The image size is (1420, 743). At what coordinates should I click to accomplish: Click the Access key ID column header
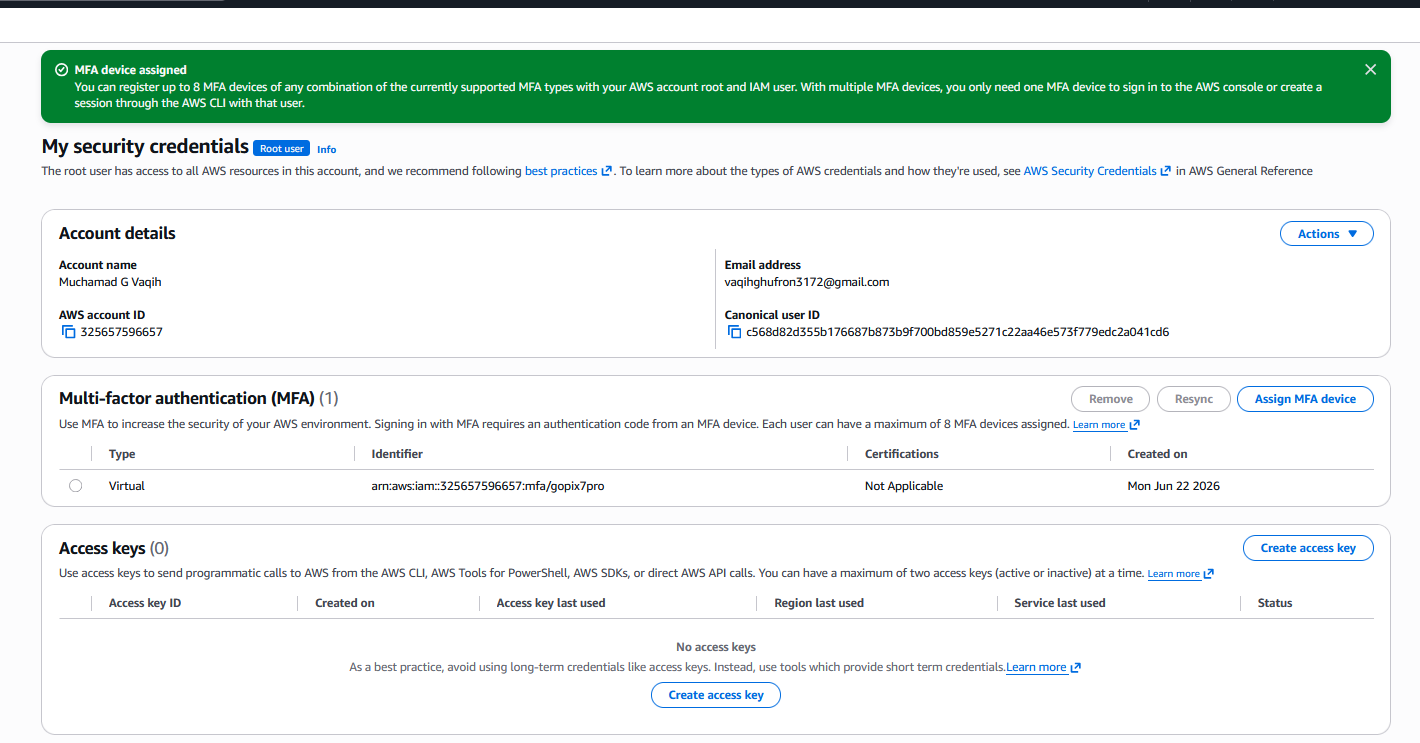[x=145, y=603]
